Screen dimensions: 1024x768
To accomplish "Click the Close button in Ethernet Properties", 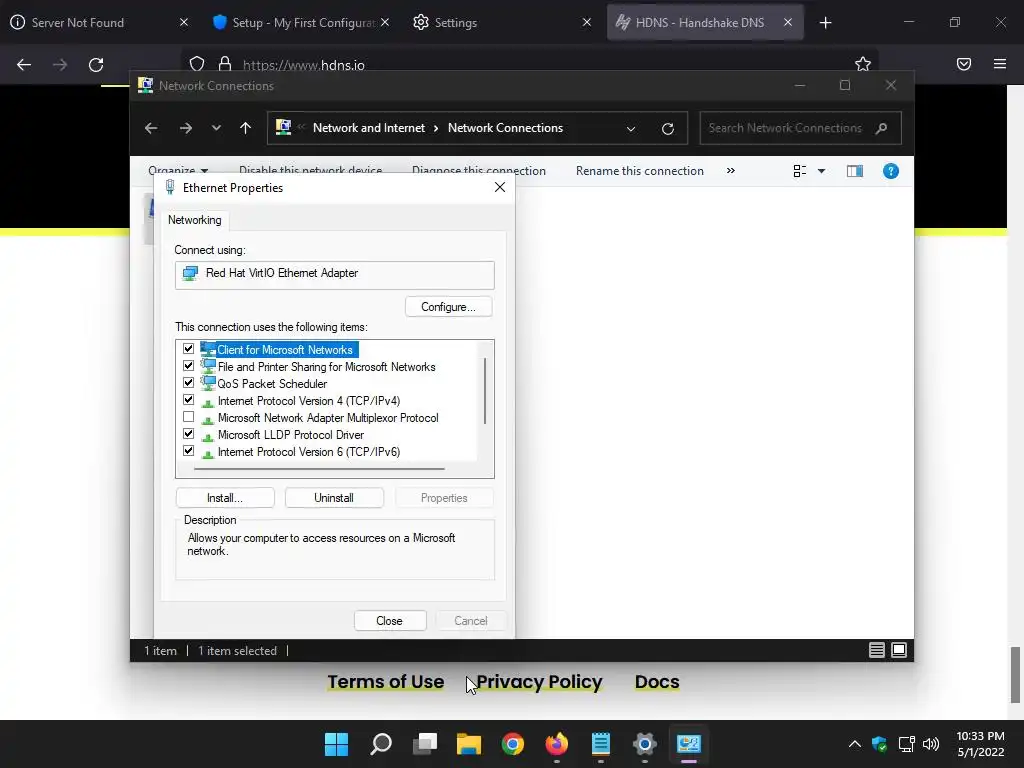I will (x=390, y=620).
